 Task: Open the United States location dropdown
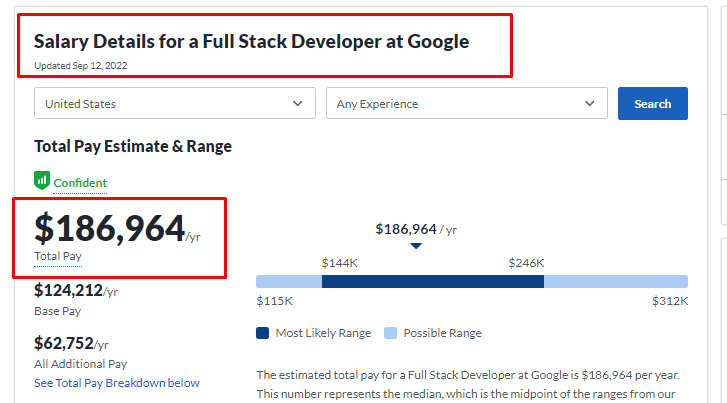(175, 103)
